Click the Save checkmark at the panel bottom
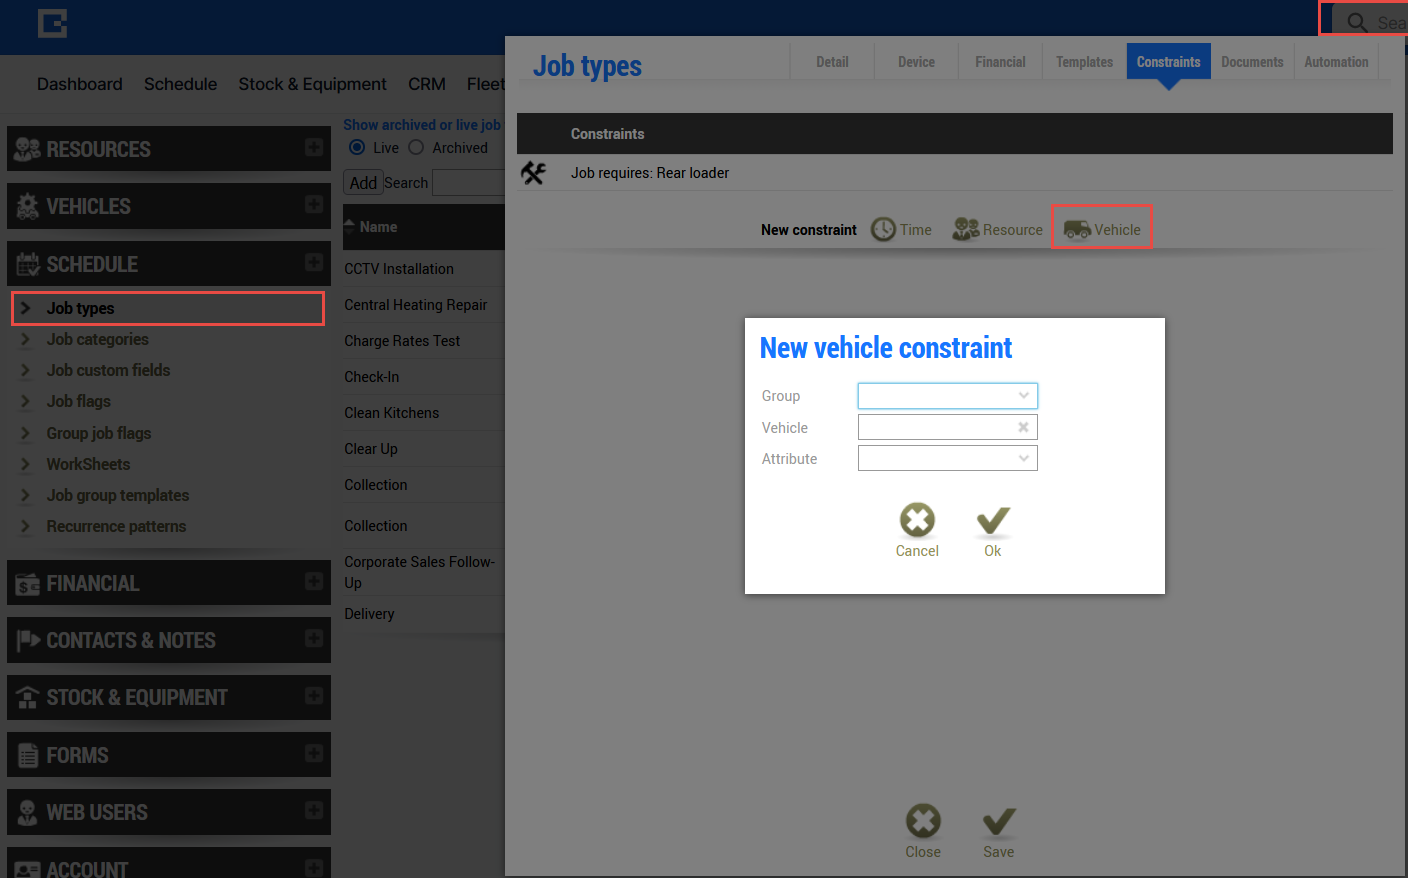Screen dimensions: 1408x878 click(x=998, y=821)
